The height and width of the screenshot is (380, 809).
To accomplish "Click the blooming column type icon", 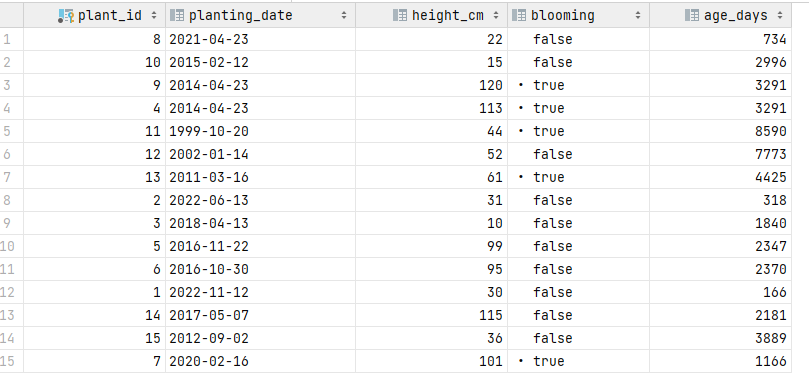I will [x=519, y=15].
